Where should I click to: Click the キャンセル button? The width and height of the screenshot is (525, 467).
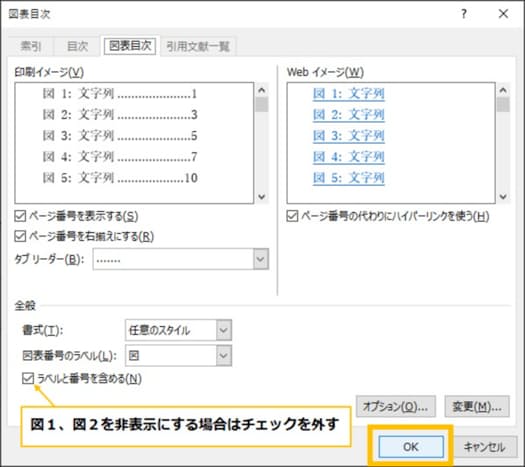pos(484,447)
